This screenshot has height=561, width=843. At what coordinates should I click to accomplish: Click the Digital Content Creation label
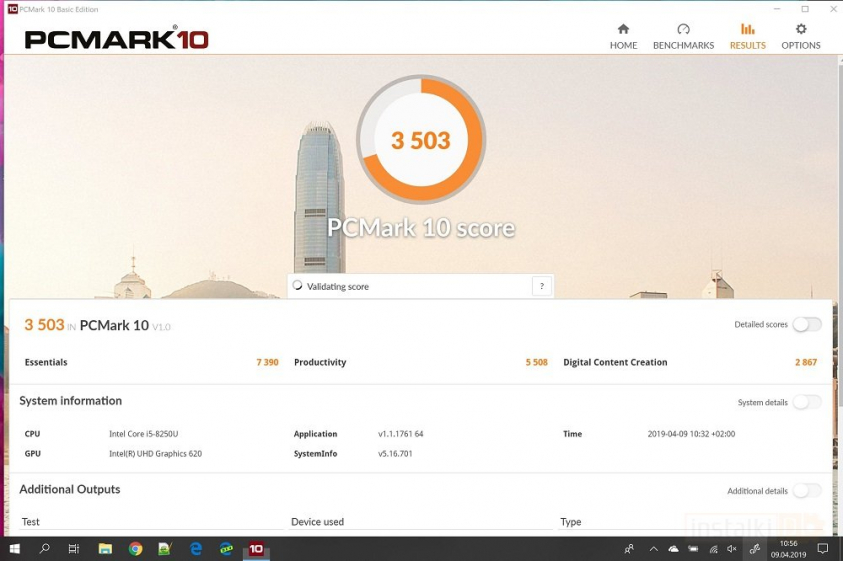coord(615,362)
